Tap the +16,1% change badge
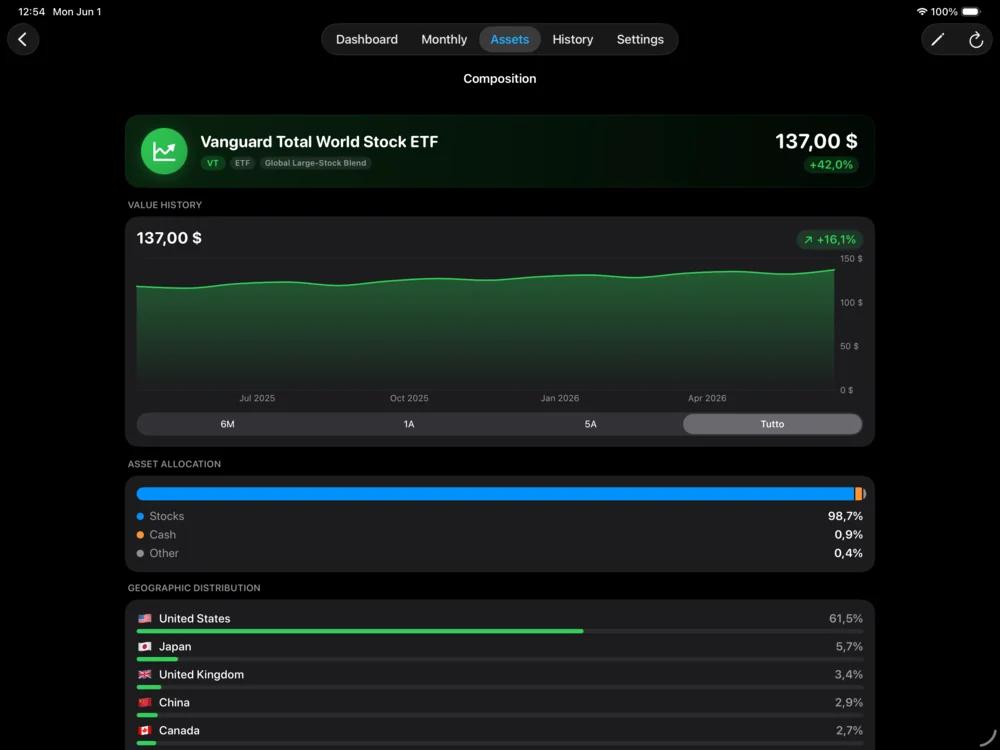The width and height of the screenshot is (1000, 750). (830, 240)
